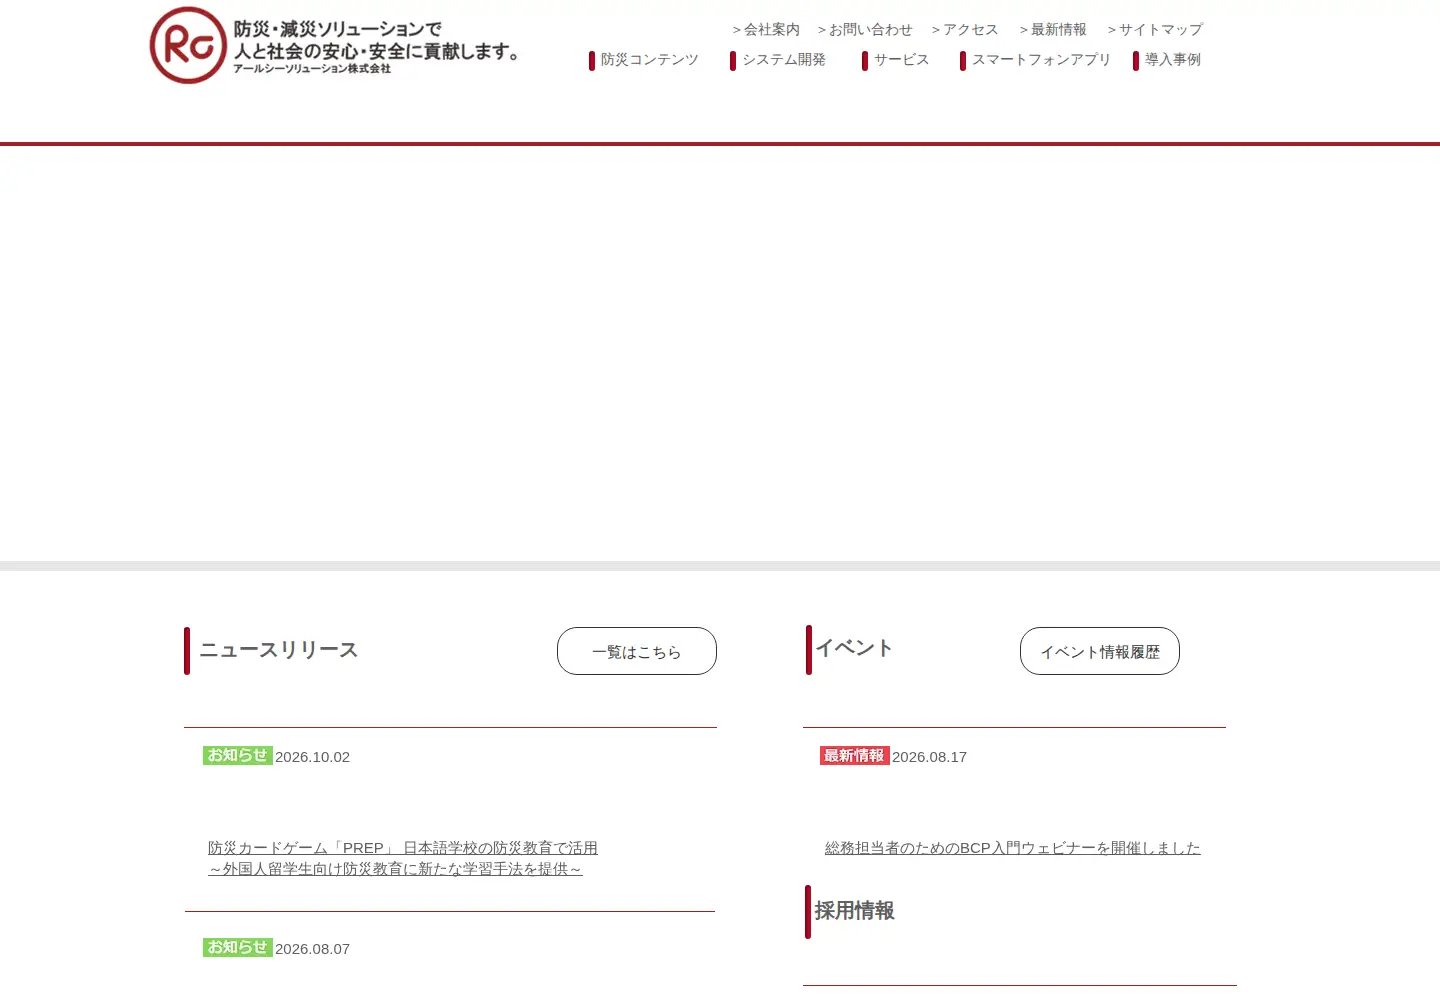Open the お問い合わせ contact link
Image resolution: width=1440 pixels, height=1000 pixels.
tap(865, 30)
